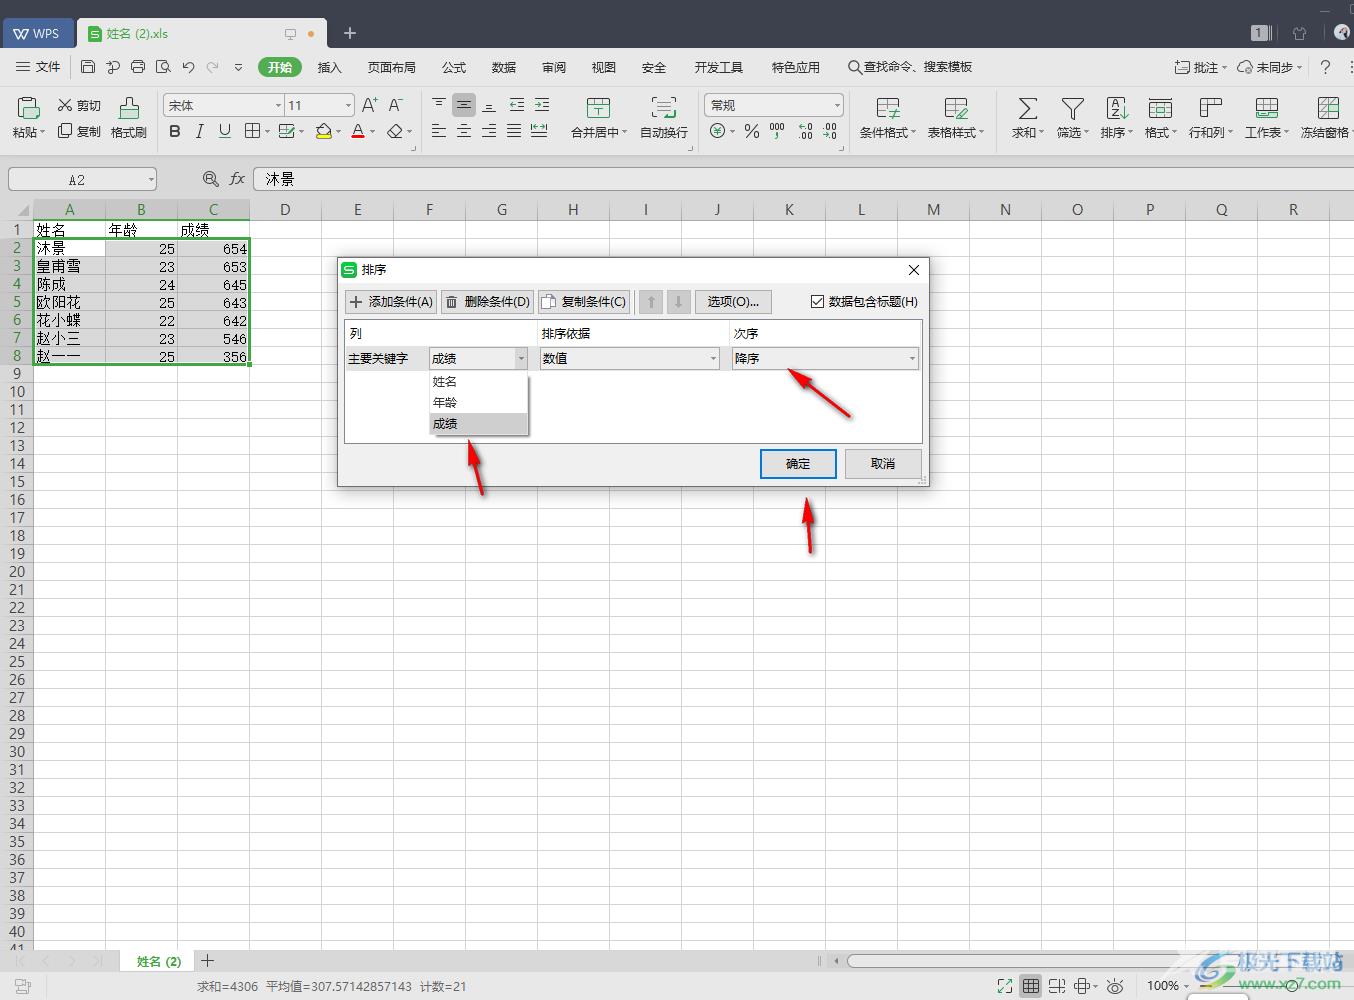
Task: Select 年龄 from the column list
Action: coord(478,402)
